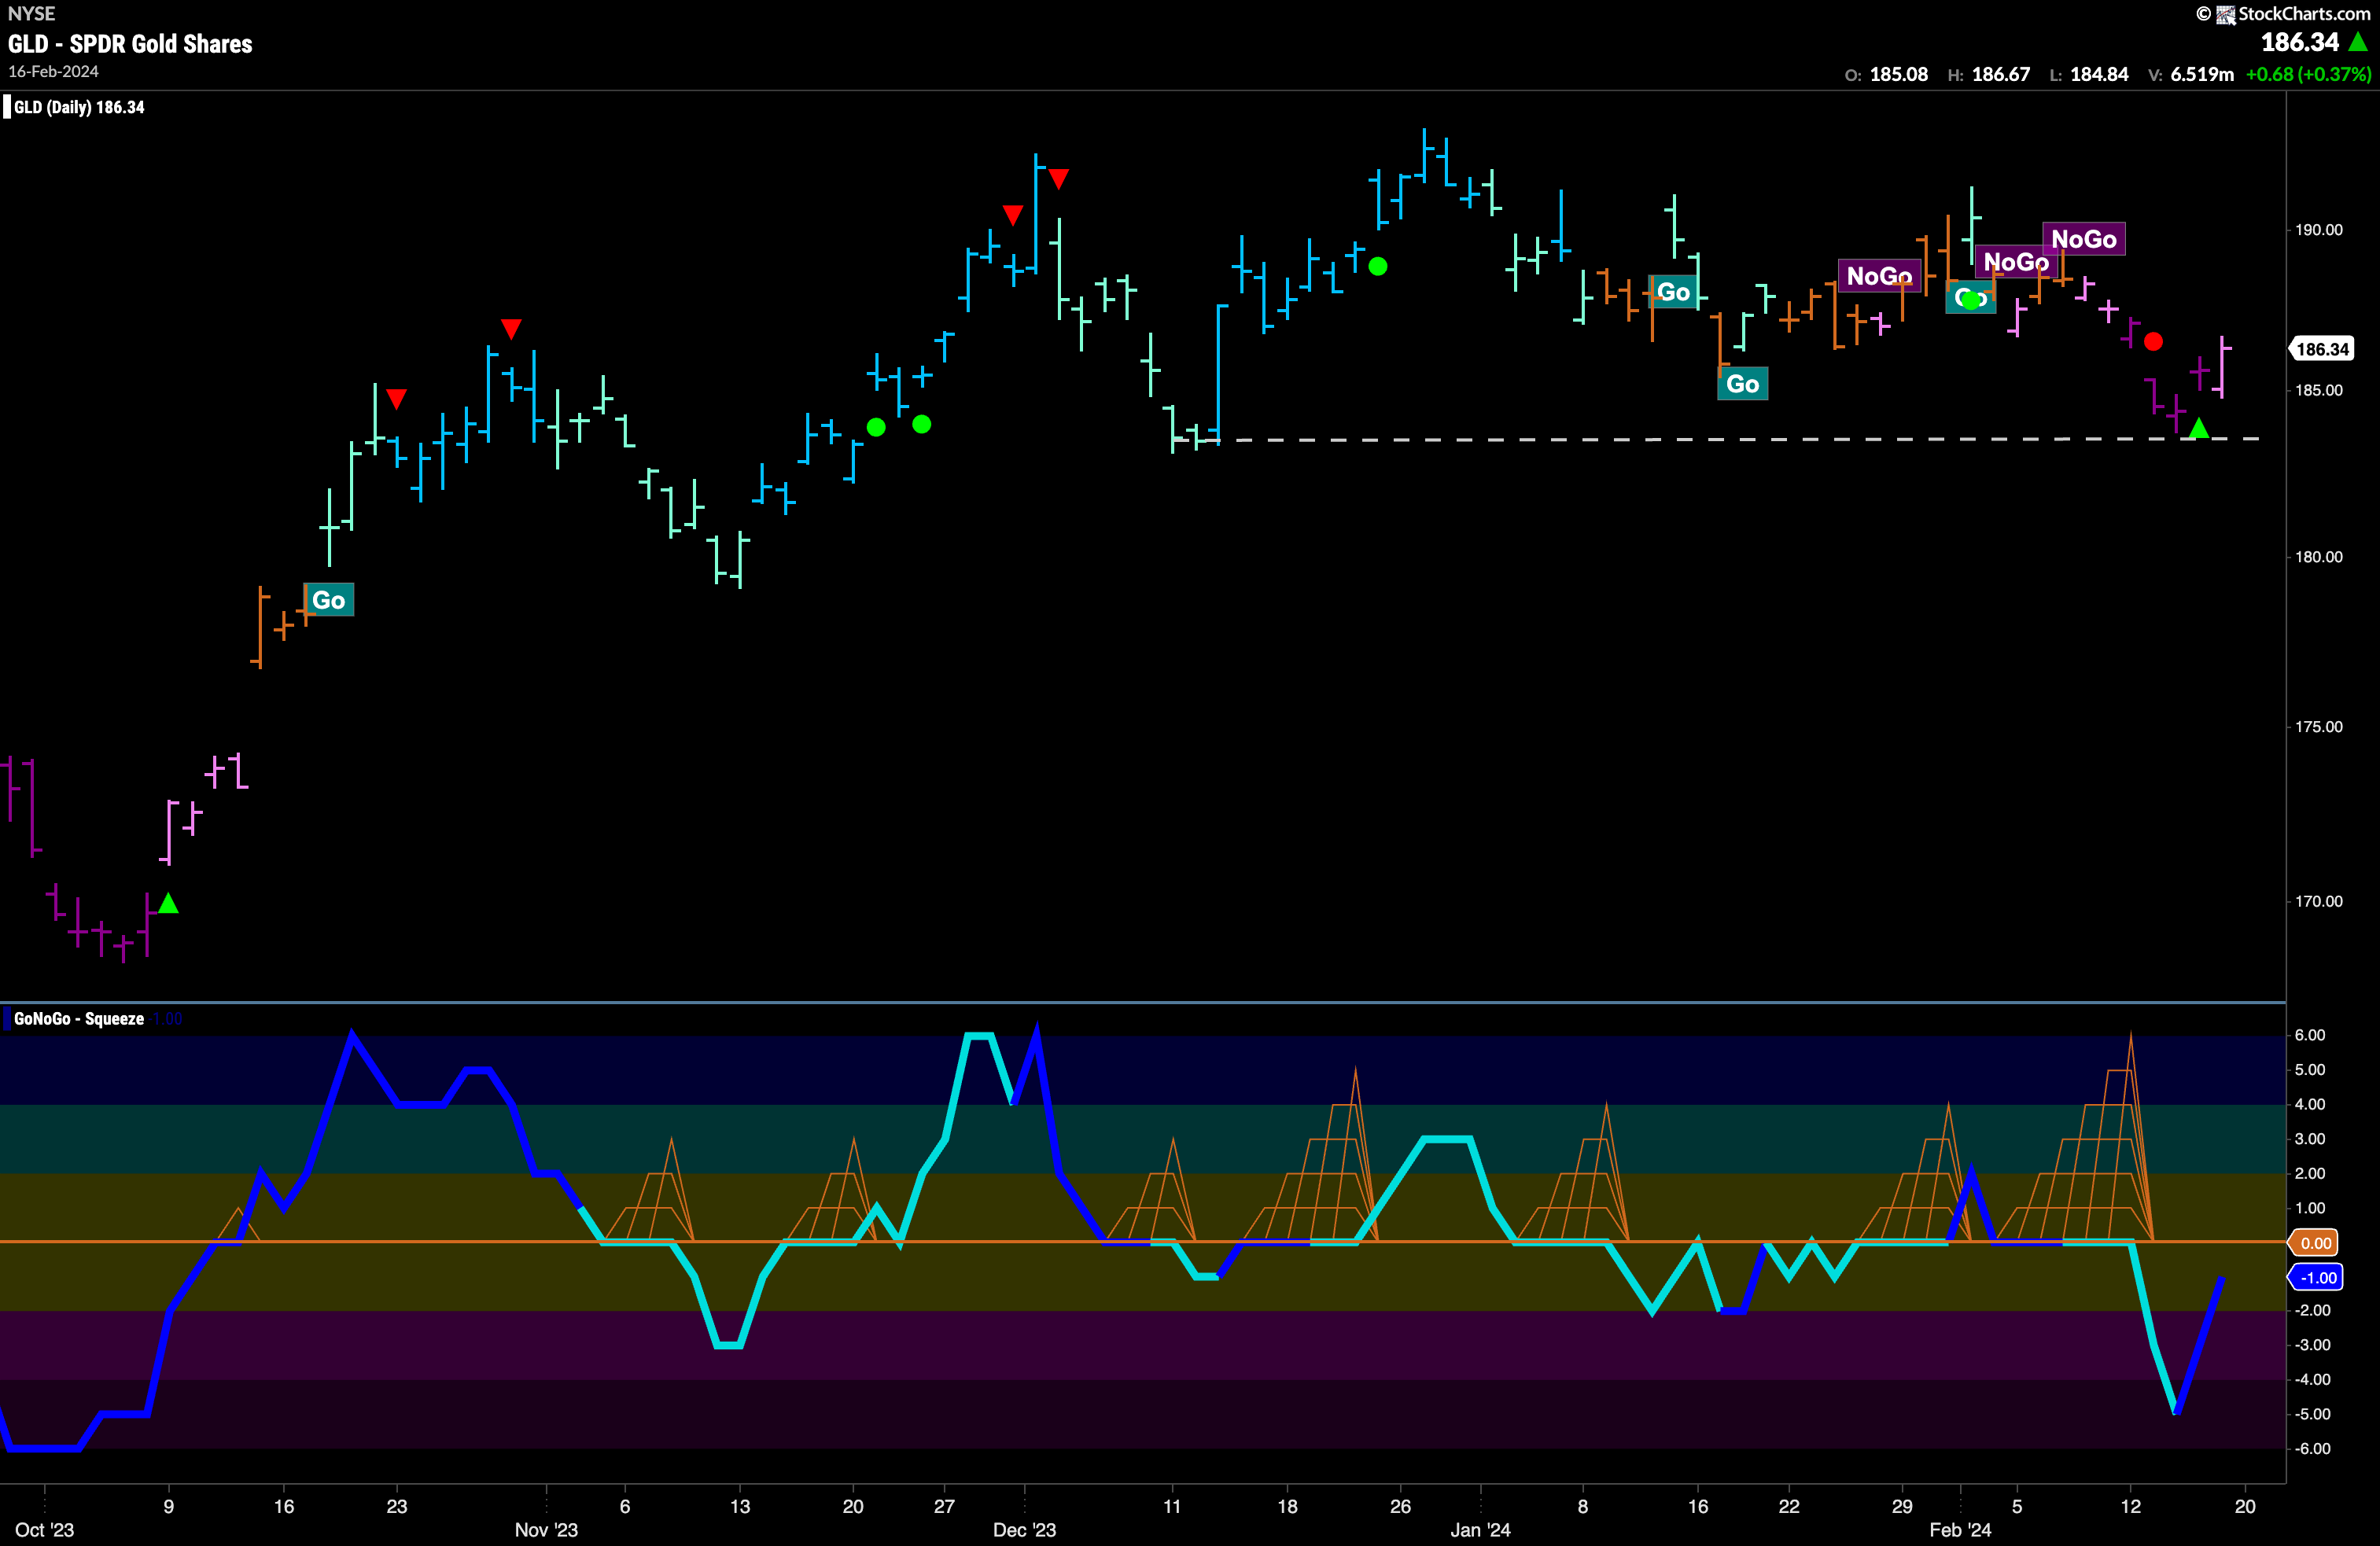The width and height of the screenshot is (2380, 1546).
Task: Click the 185.00 price axis label
Action: point(2319,390)
